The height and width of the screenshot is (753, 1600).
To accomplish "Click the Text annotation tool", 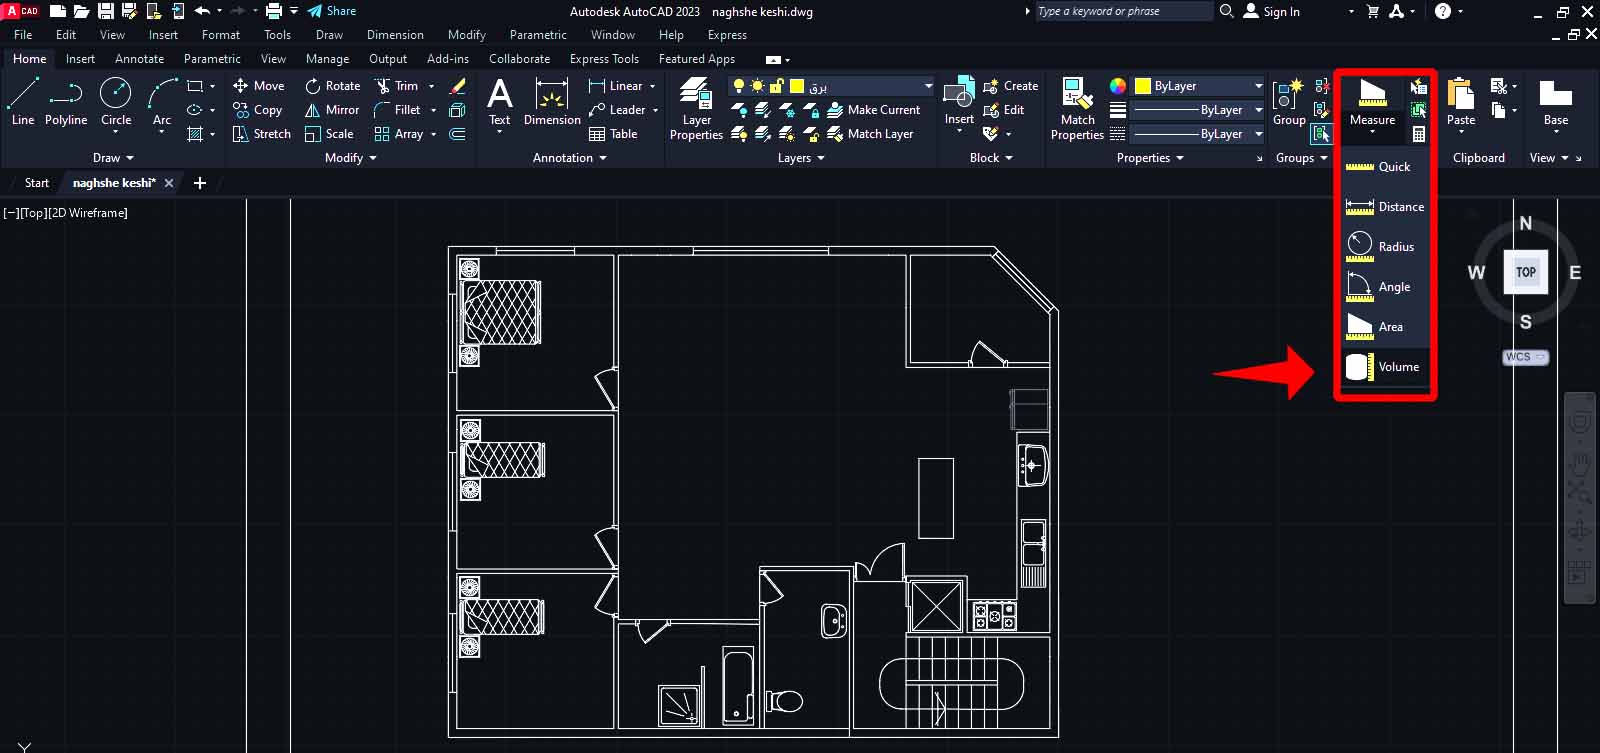I will [499, 103].
